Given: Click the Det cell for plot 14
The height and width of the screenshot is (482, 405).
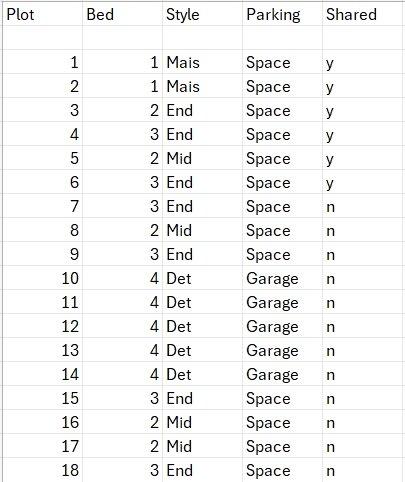Looking at the screenshot, I should 203,374.
